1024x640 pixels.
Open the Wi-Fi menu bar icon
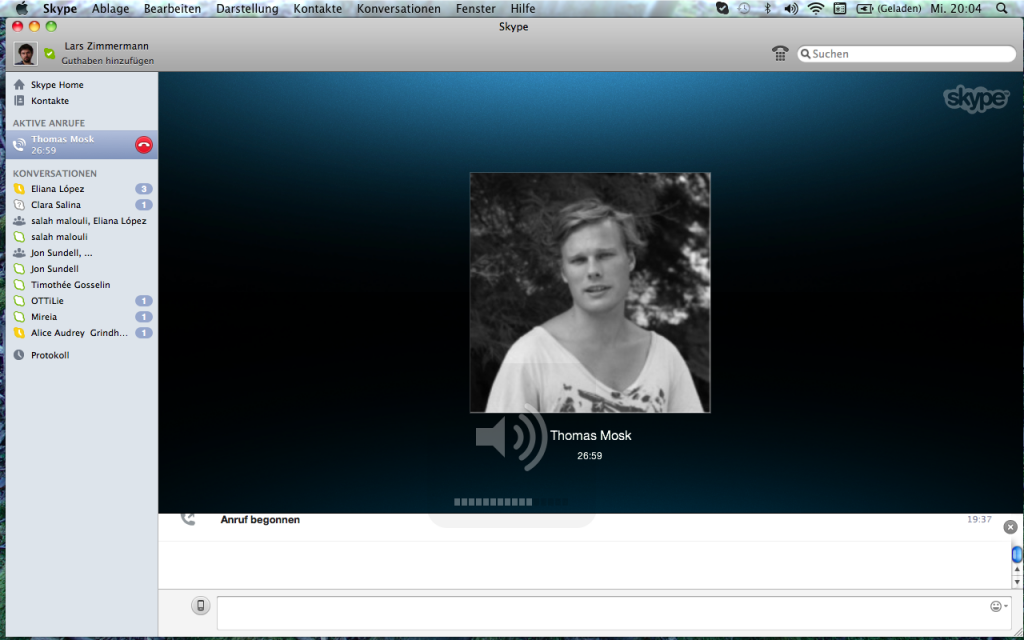click(816, 8)
